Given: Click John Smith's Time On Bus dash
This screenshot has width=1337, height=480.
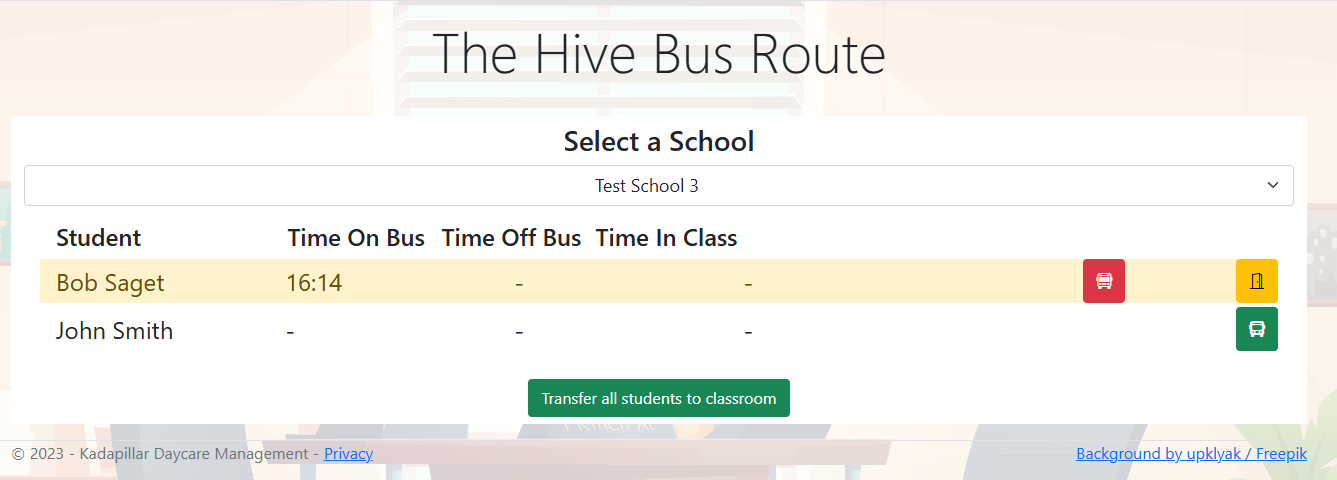Looking at the screenshot, I should point(290,331).
